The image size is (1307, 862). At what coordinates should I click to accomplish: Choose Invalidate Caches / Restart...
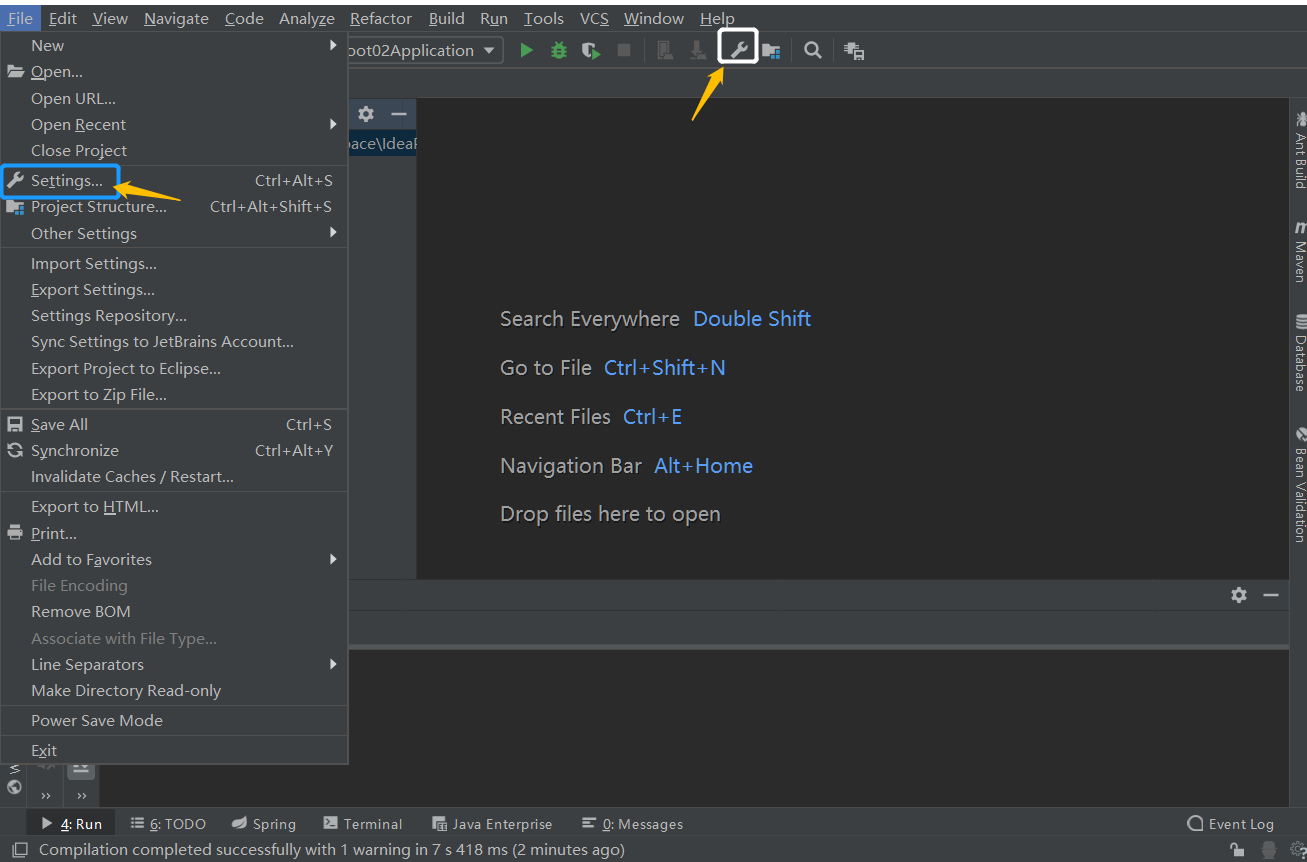coord(174,476)
